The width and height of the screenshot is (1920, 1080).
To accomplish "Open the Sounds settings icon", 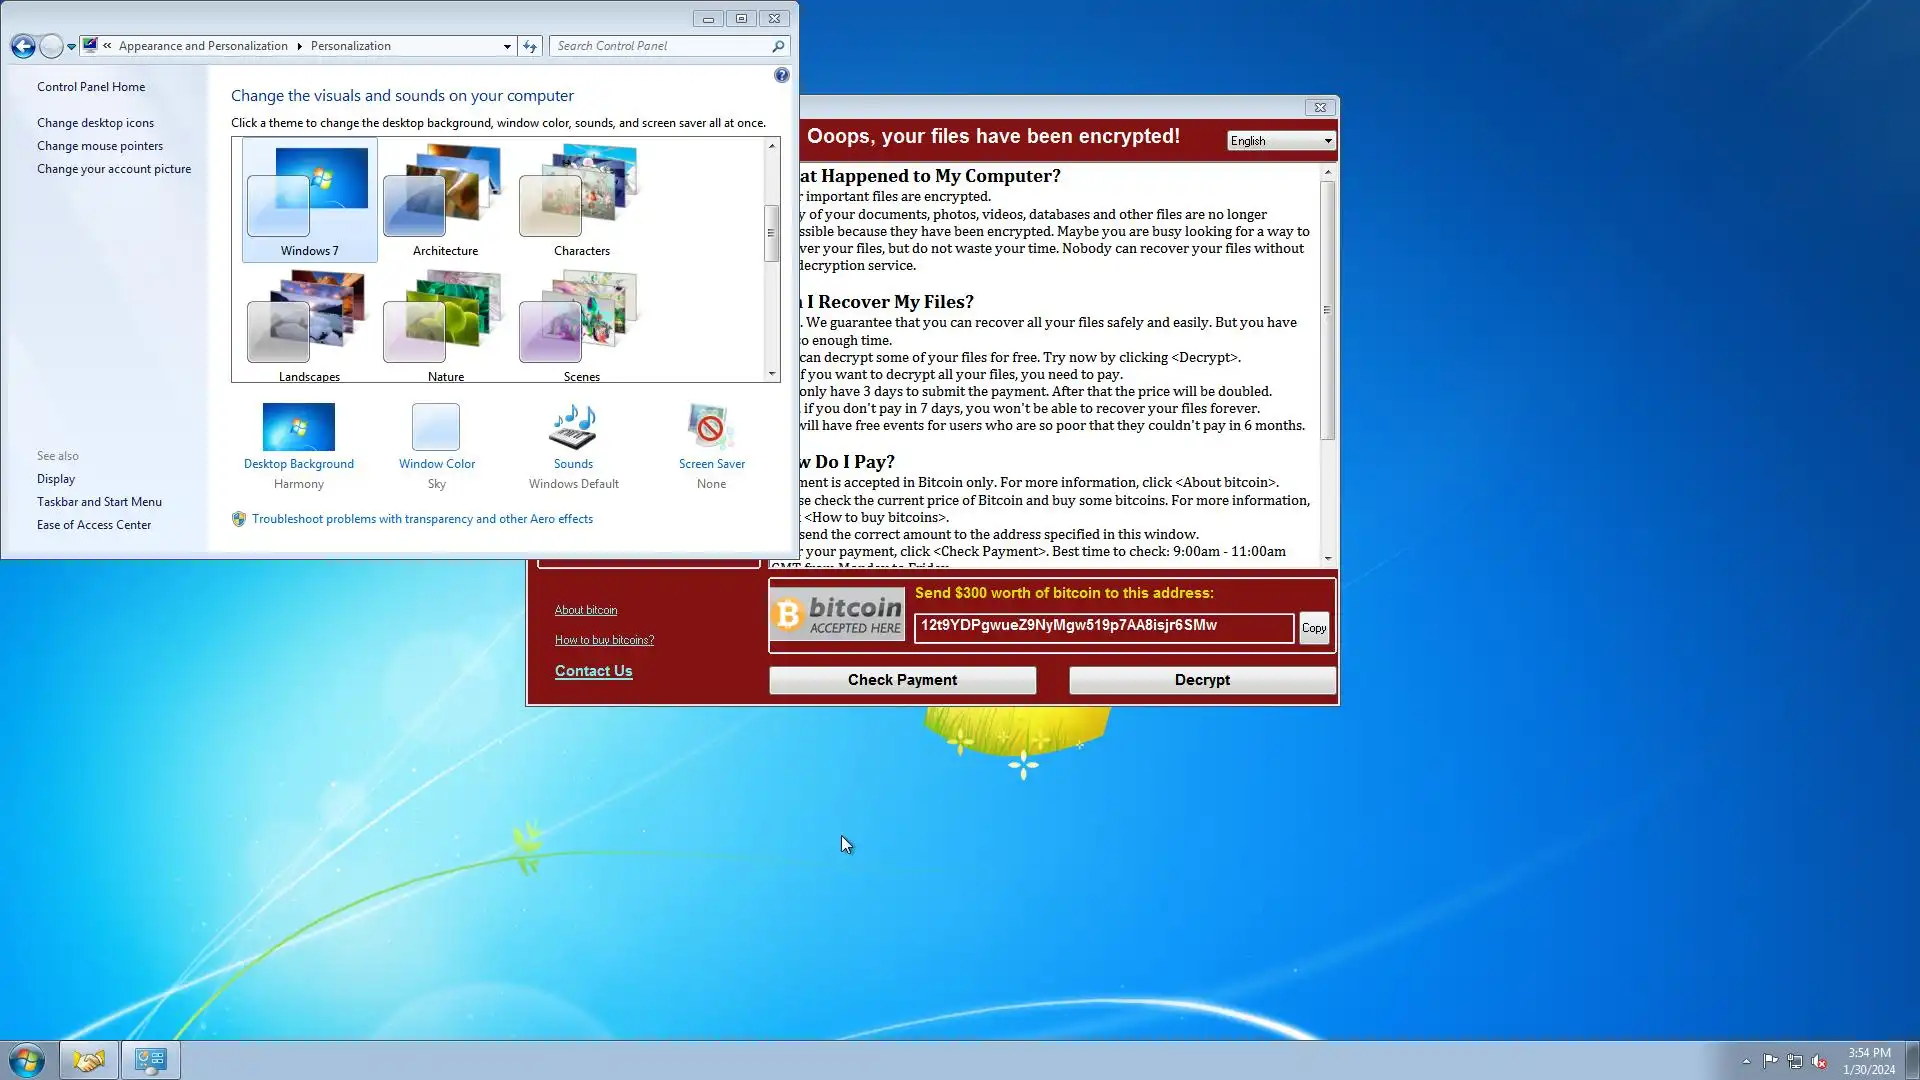I will 573,428.
